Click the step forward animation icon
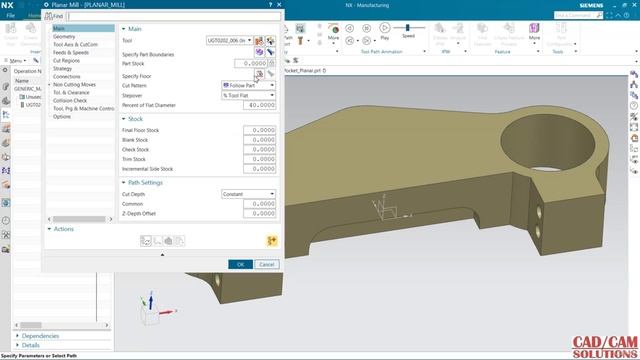 [367, 28]
